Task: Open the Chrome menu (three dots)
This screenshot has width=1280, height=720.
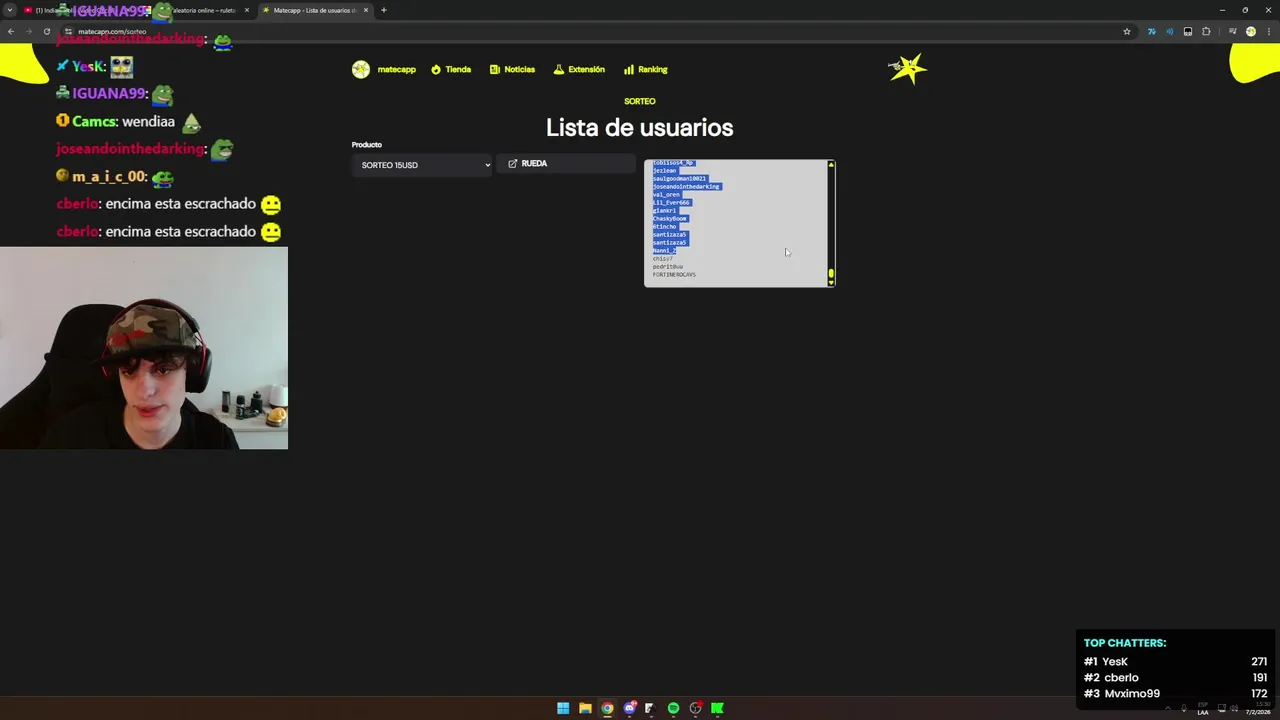Action: click(1268, 31)
